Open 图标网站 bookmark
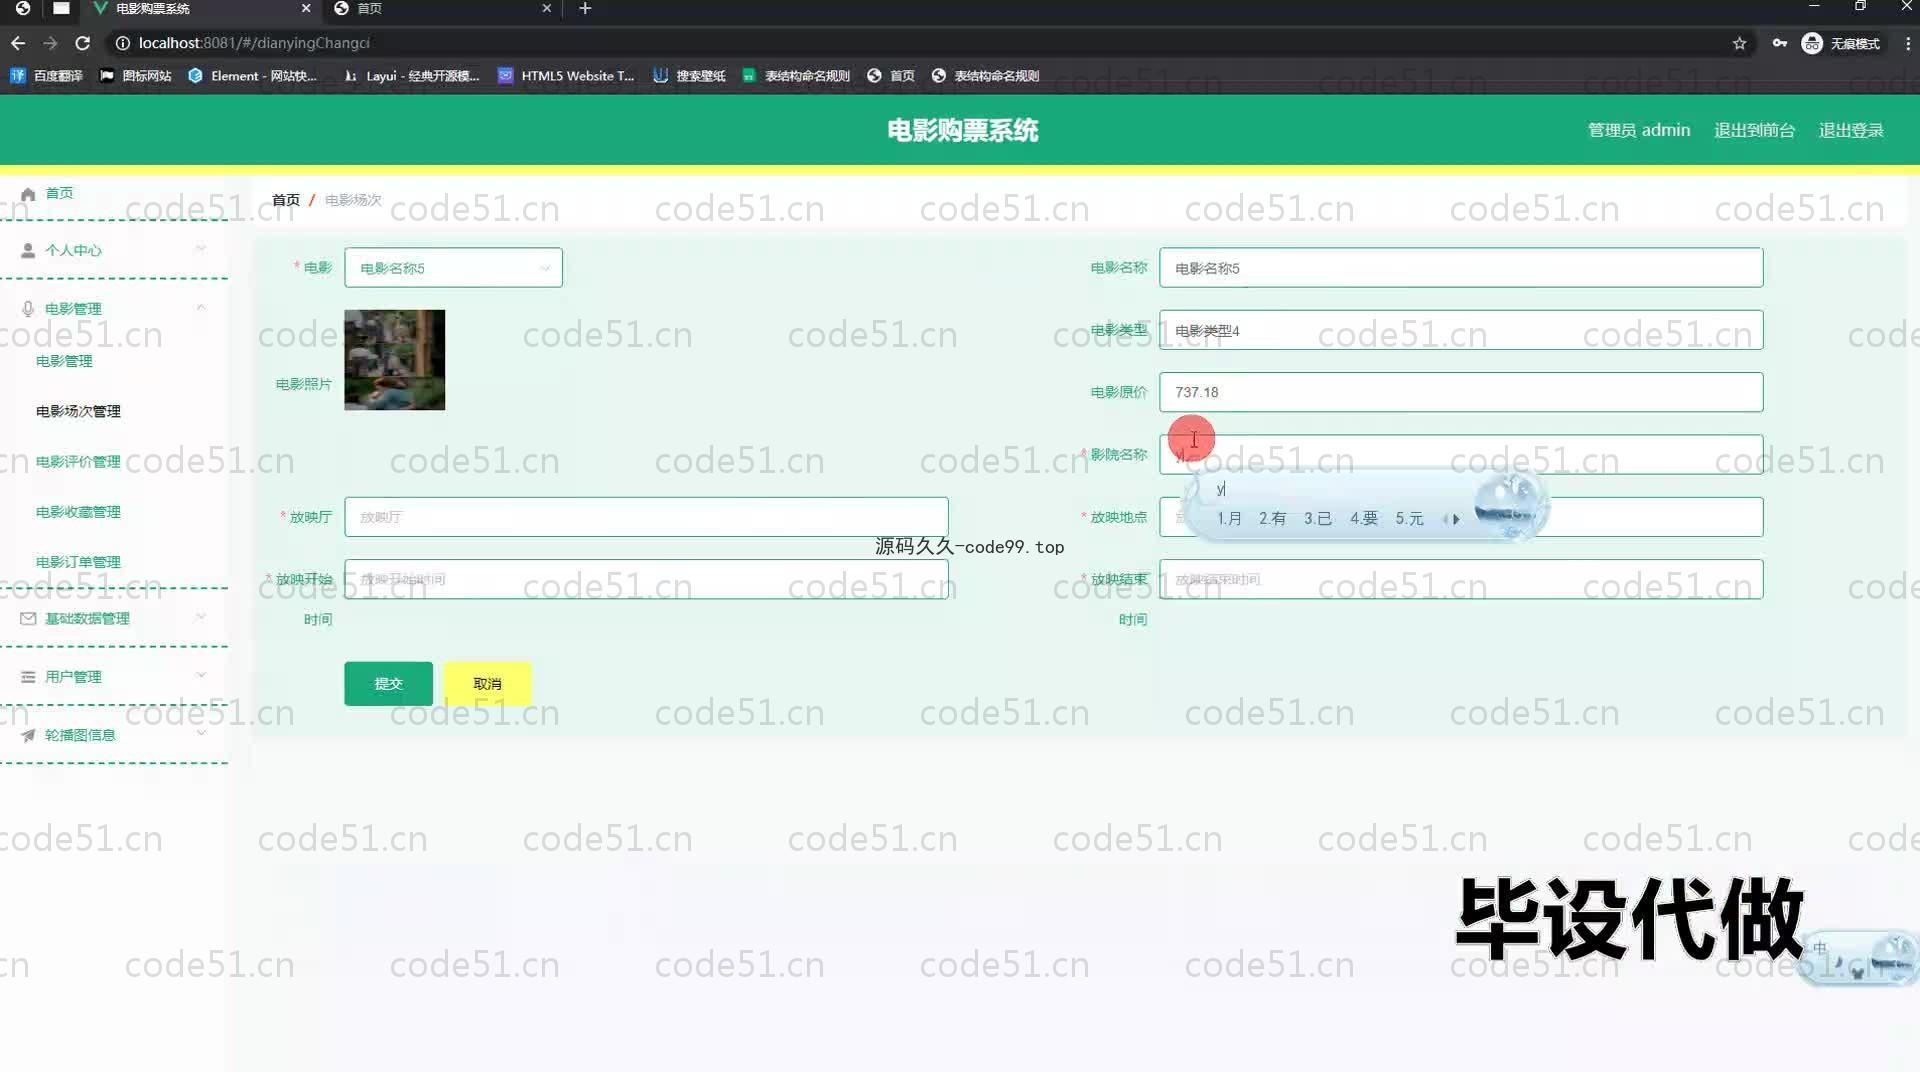The width and height of the screenshot is (1920, 1072). coord(136,76)
